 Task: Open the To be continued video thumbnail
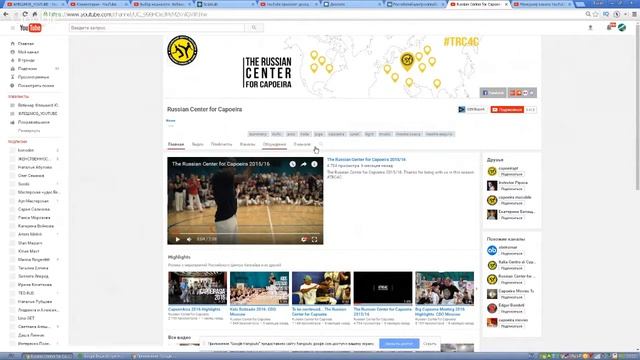[321, 288]
